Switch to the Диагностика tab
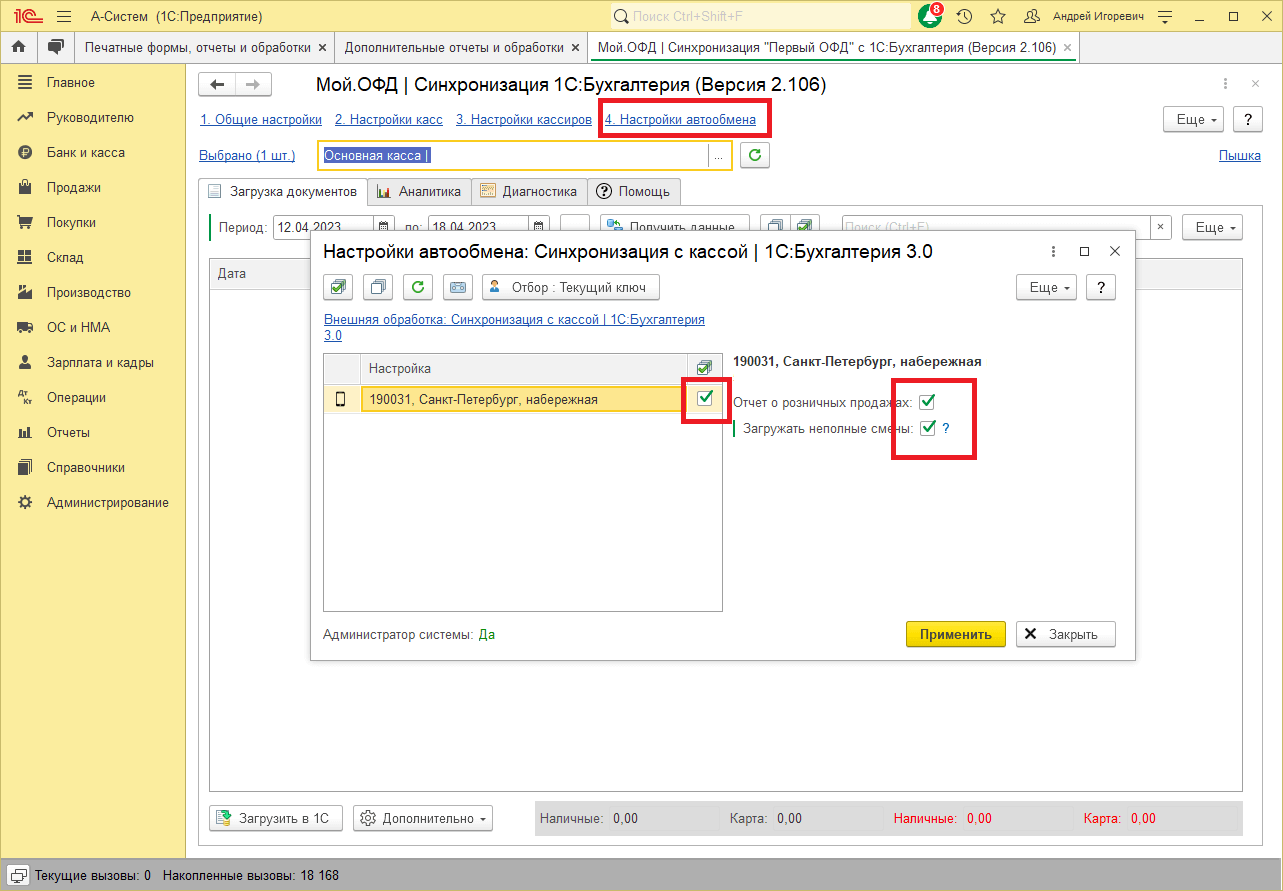The height and width of the screenshot is (891, 1283). coord(529,191)
